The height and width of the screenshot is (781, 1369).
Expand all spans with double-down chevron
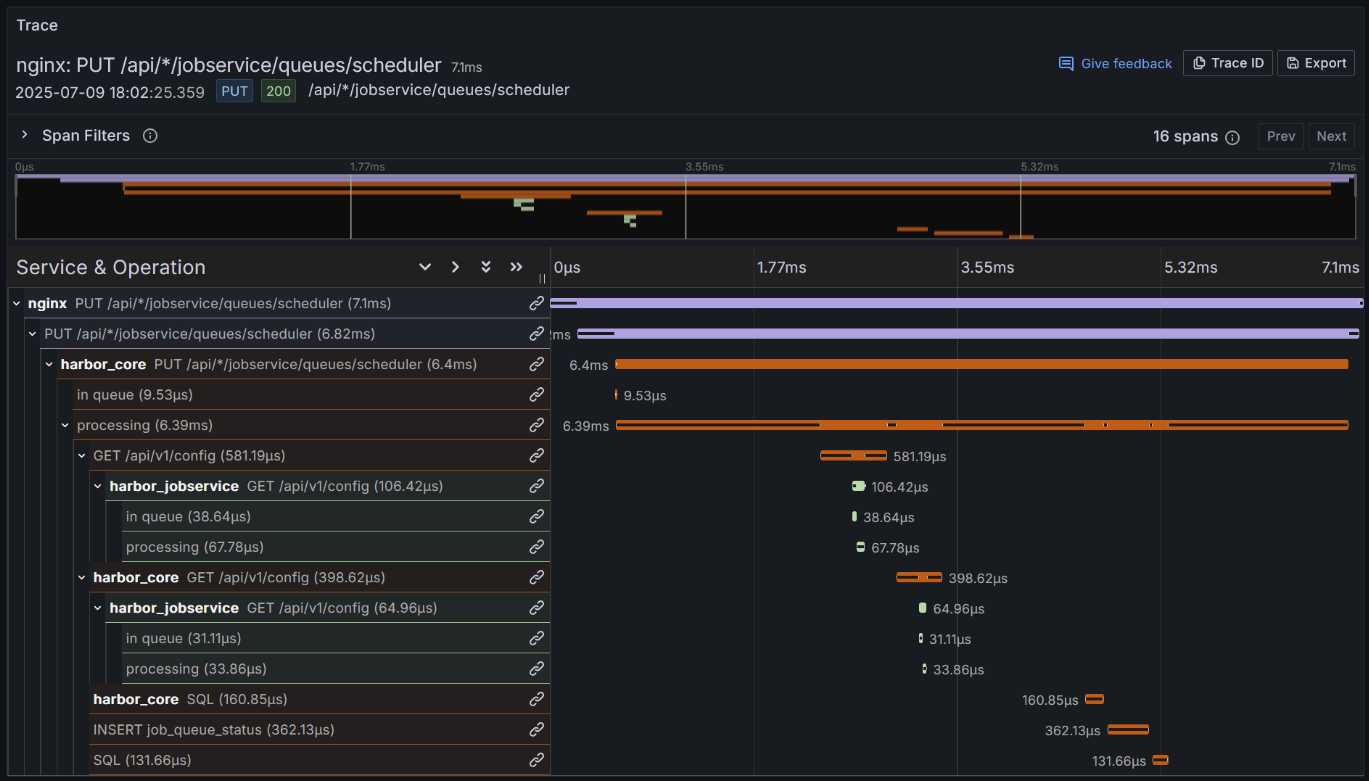486,267
